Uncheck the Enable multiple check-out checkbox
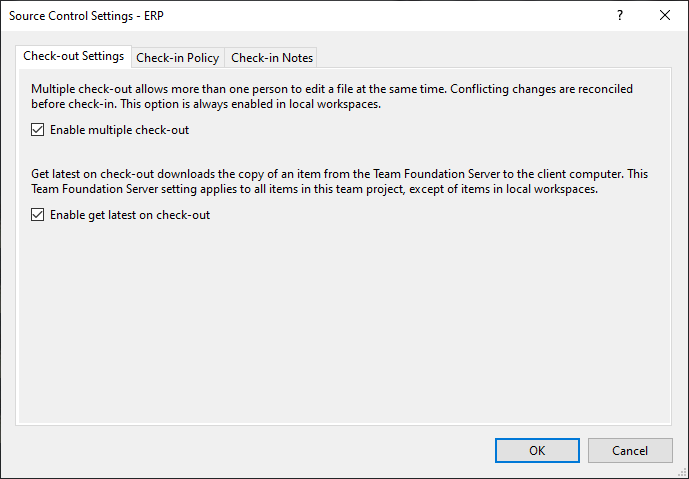 [37, 130]
